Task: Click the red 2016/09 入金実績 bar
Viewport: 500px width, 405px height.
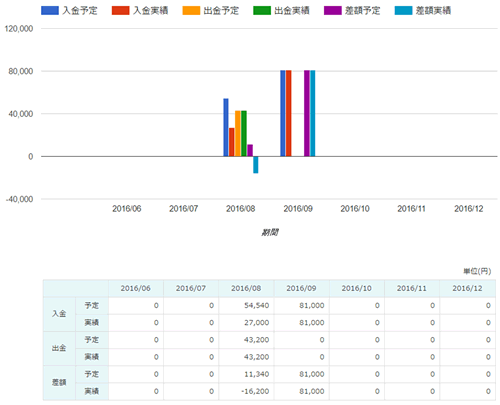Action: [289, 113]
